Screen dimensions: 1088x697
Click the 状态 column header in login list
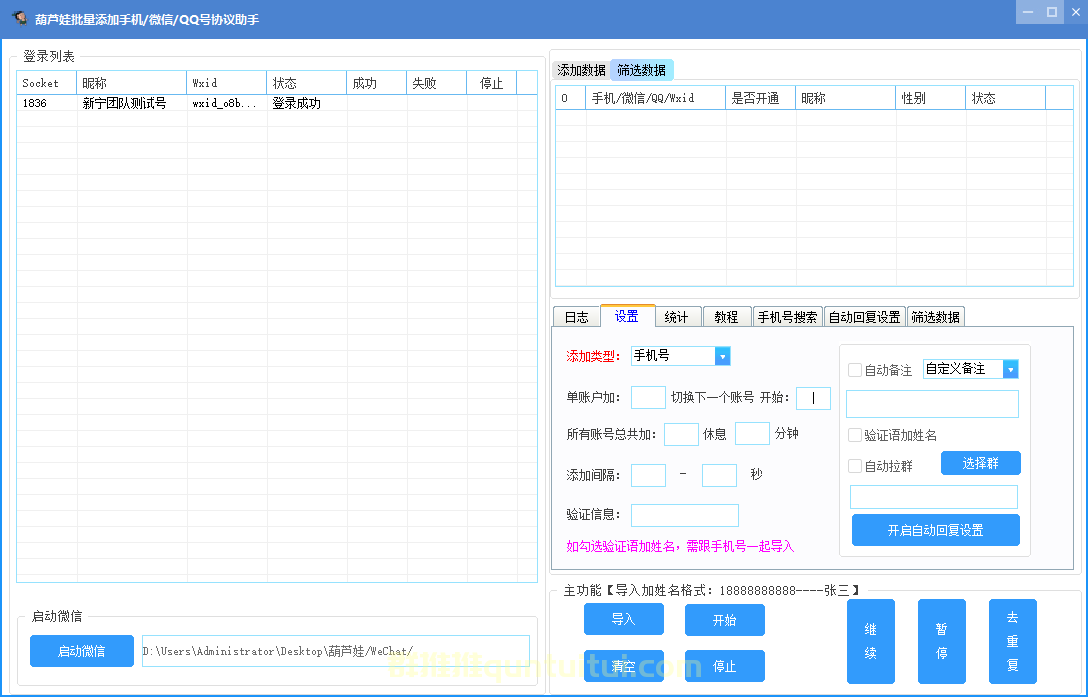[307, 83]
